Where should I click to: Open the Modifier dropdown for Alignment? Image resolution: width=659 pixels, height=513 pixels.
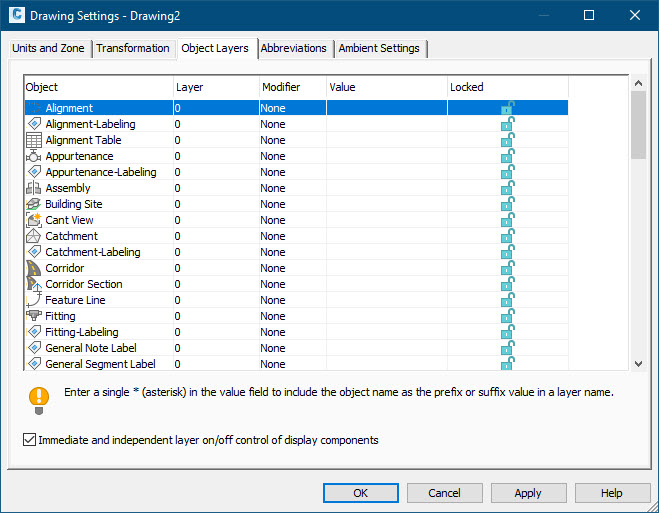[x=293, y=108]
